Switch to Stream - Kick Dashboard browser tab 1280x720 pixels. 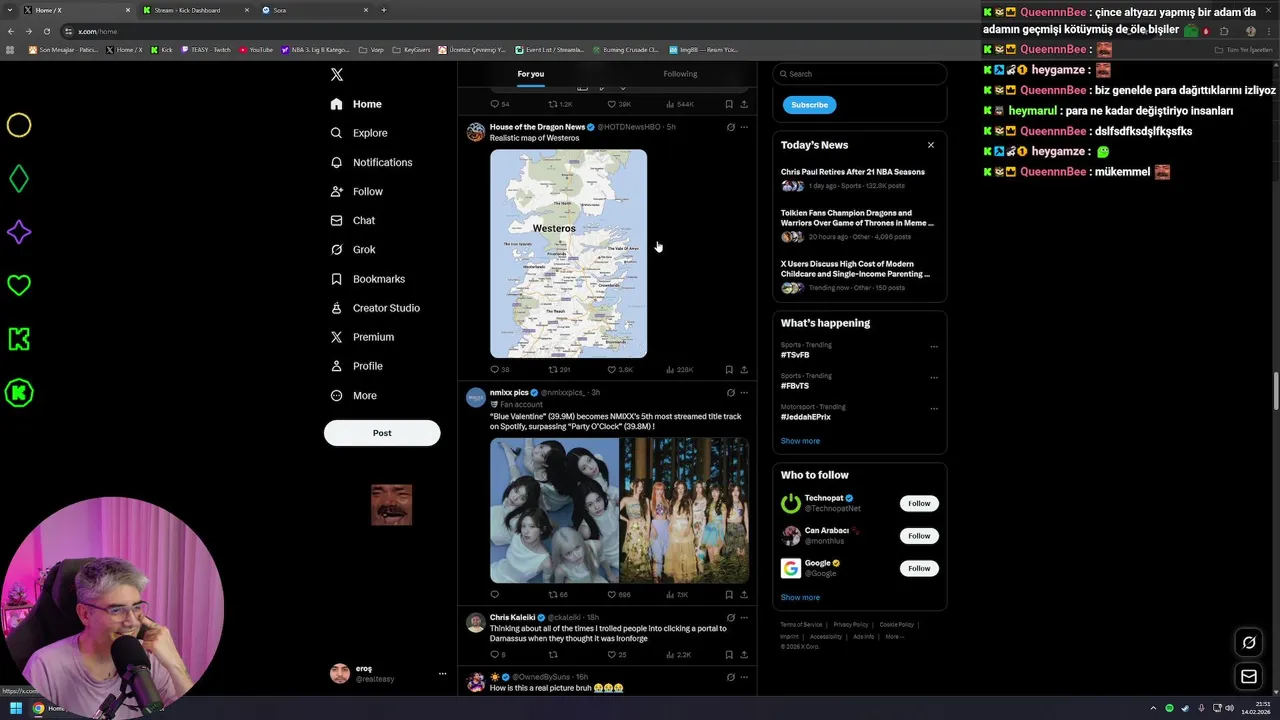[194, 10]
